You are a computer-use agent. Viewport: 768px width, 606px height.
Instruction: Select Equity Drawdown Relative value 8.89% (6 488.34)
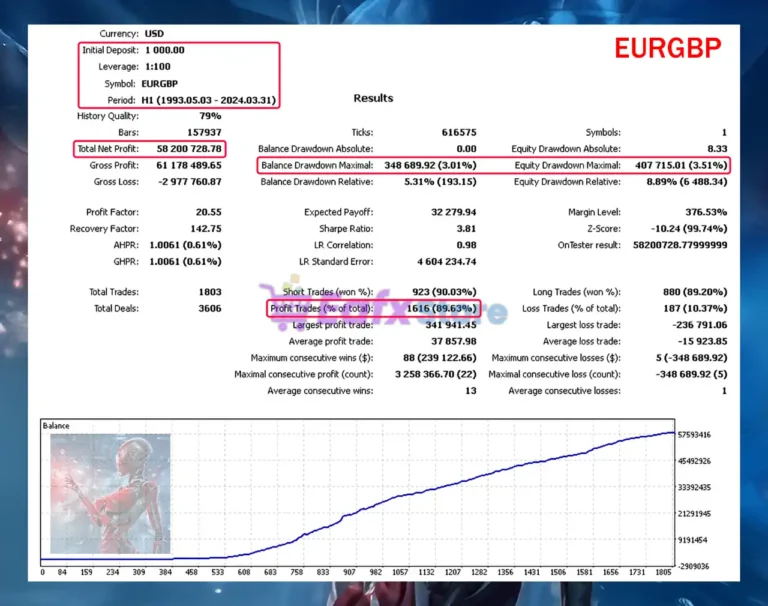tap(687, 182)
